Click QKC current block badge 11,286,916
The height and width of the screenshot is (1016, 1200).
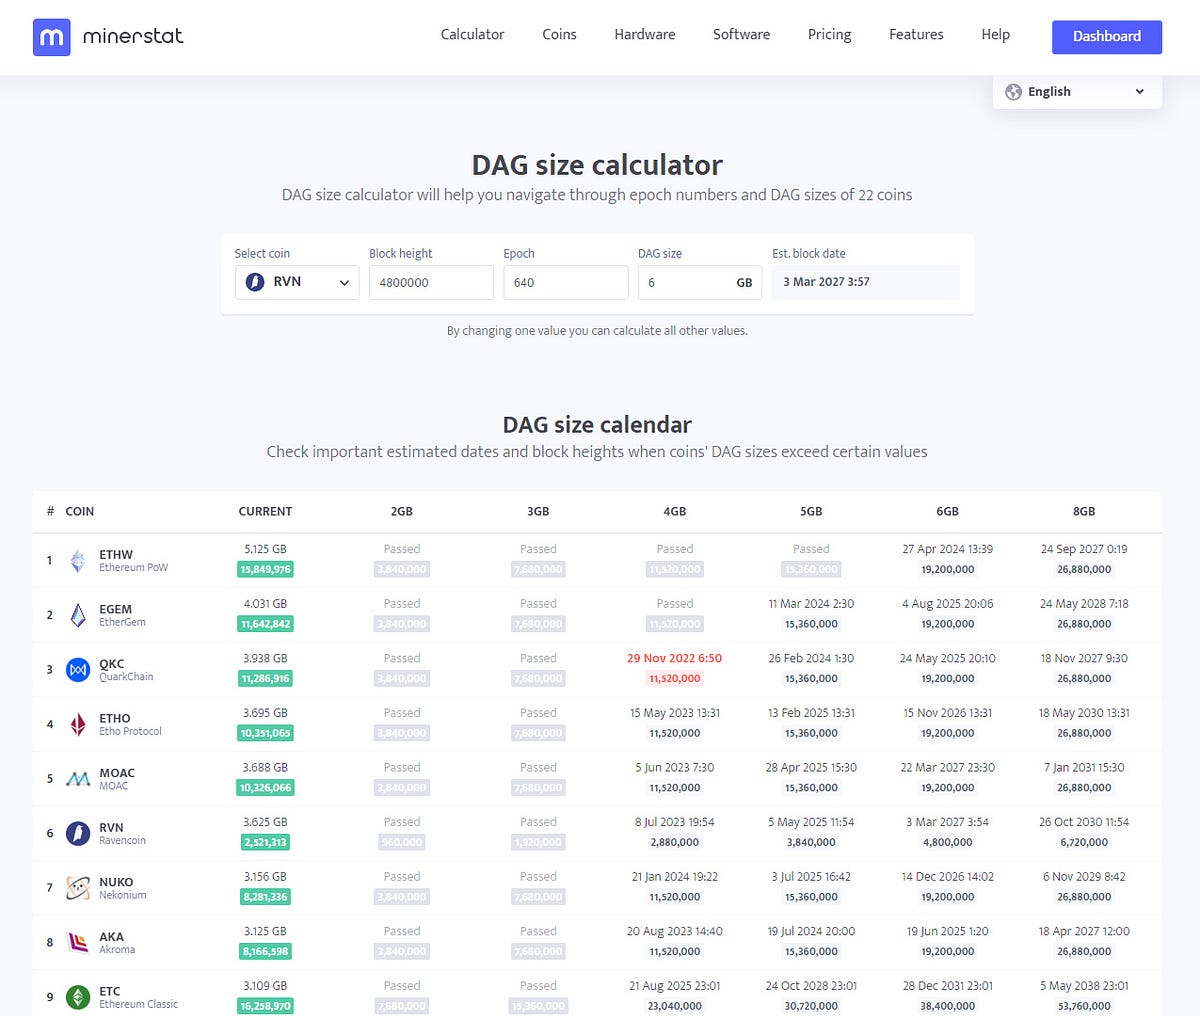[265, 678]
